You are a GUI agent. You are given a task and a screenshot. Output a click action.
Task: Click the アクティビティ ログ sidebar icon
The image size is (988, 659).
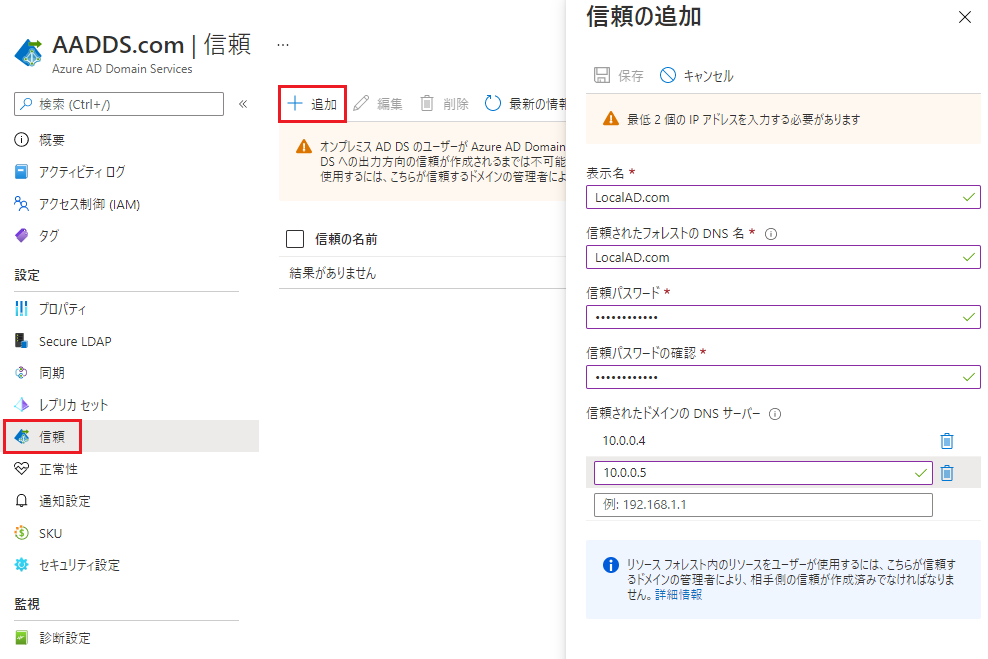tap(21, 171)
